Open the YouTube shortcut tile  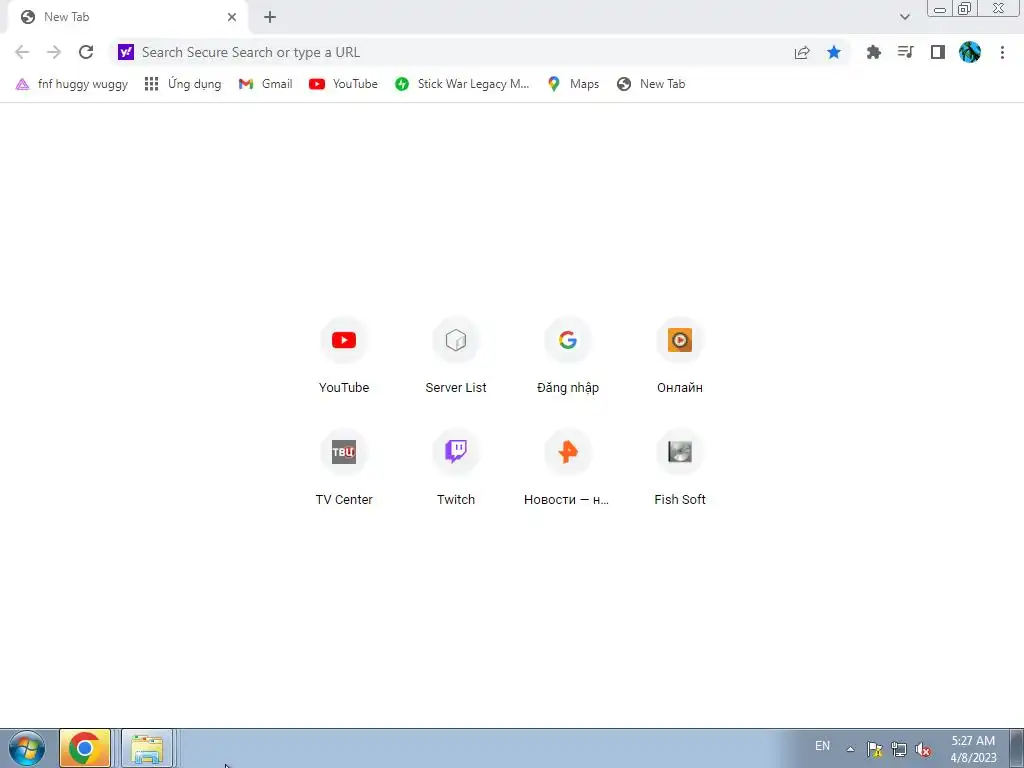point(344,356)
